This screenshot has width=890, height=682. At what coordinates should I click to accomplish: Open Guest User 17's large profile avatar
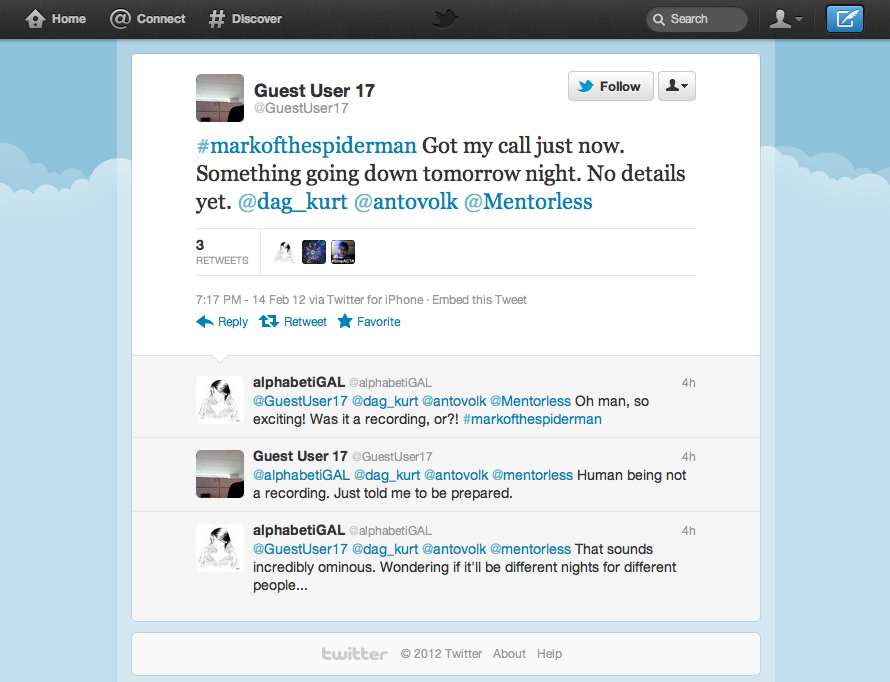(220, 98)
